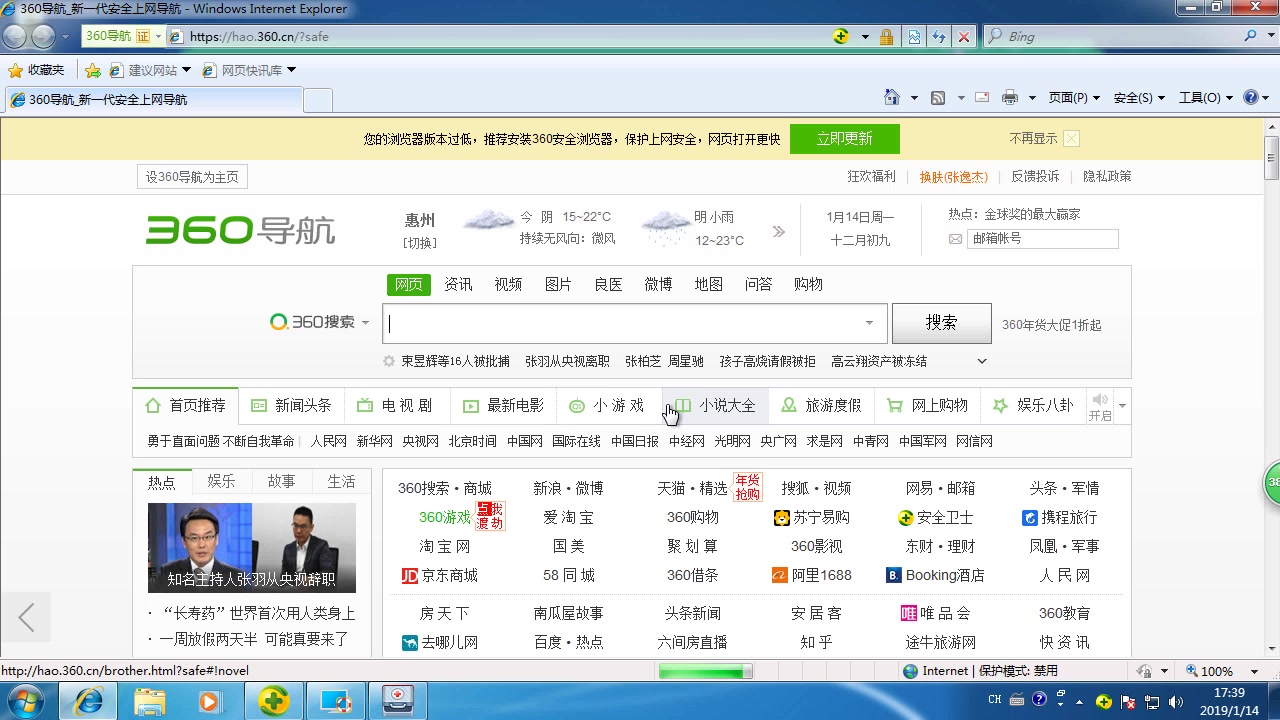This screenshot has height=720, width=1280.
Task: Click the compatibility view icon
Action: tap(914, 37)
